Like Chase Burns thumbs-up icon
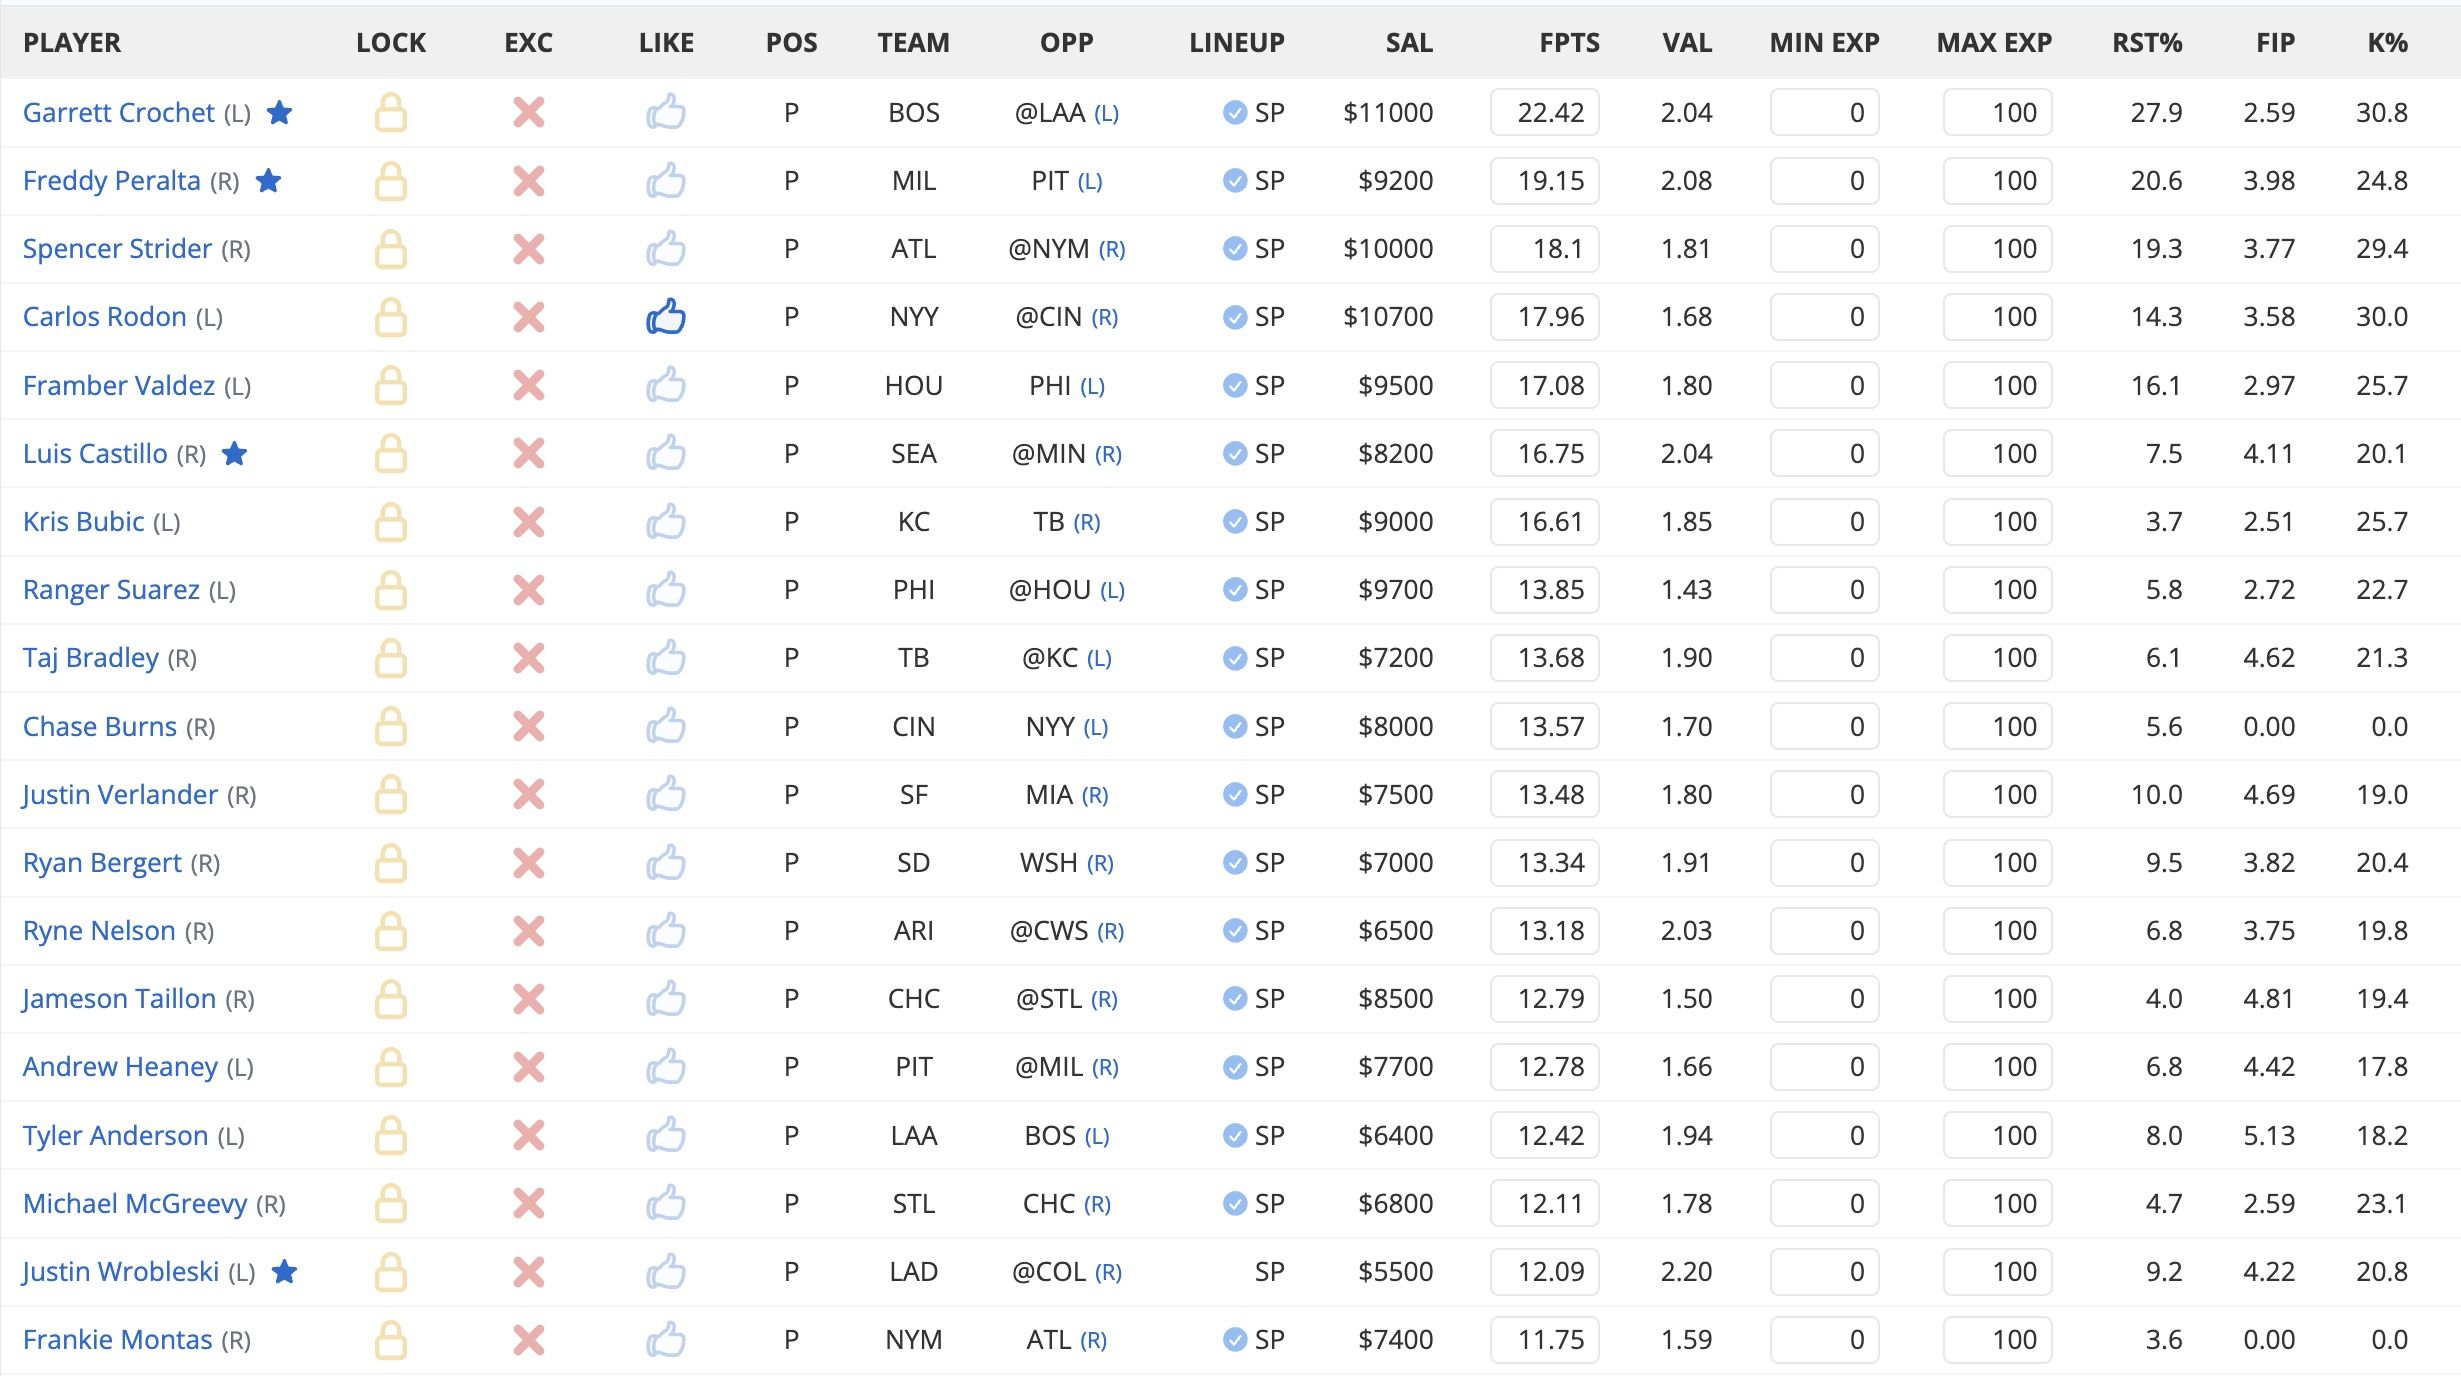The height and width of the screenshot is (1376, 2461). click(x=666, y=727)
